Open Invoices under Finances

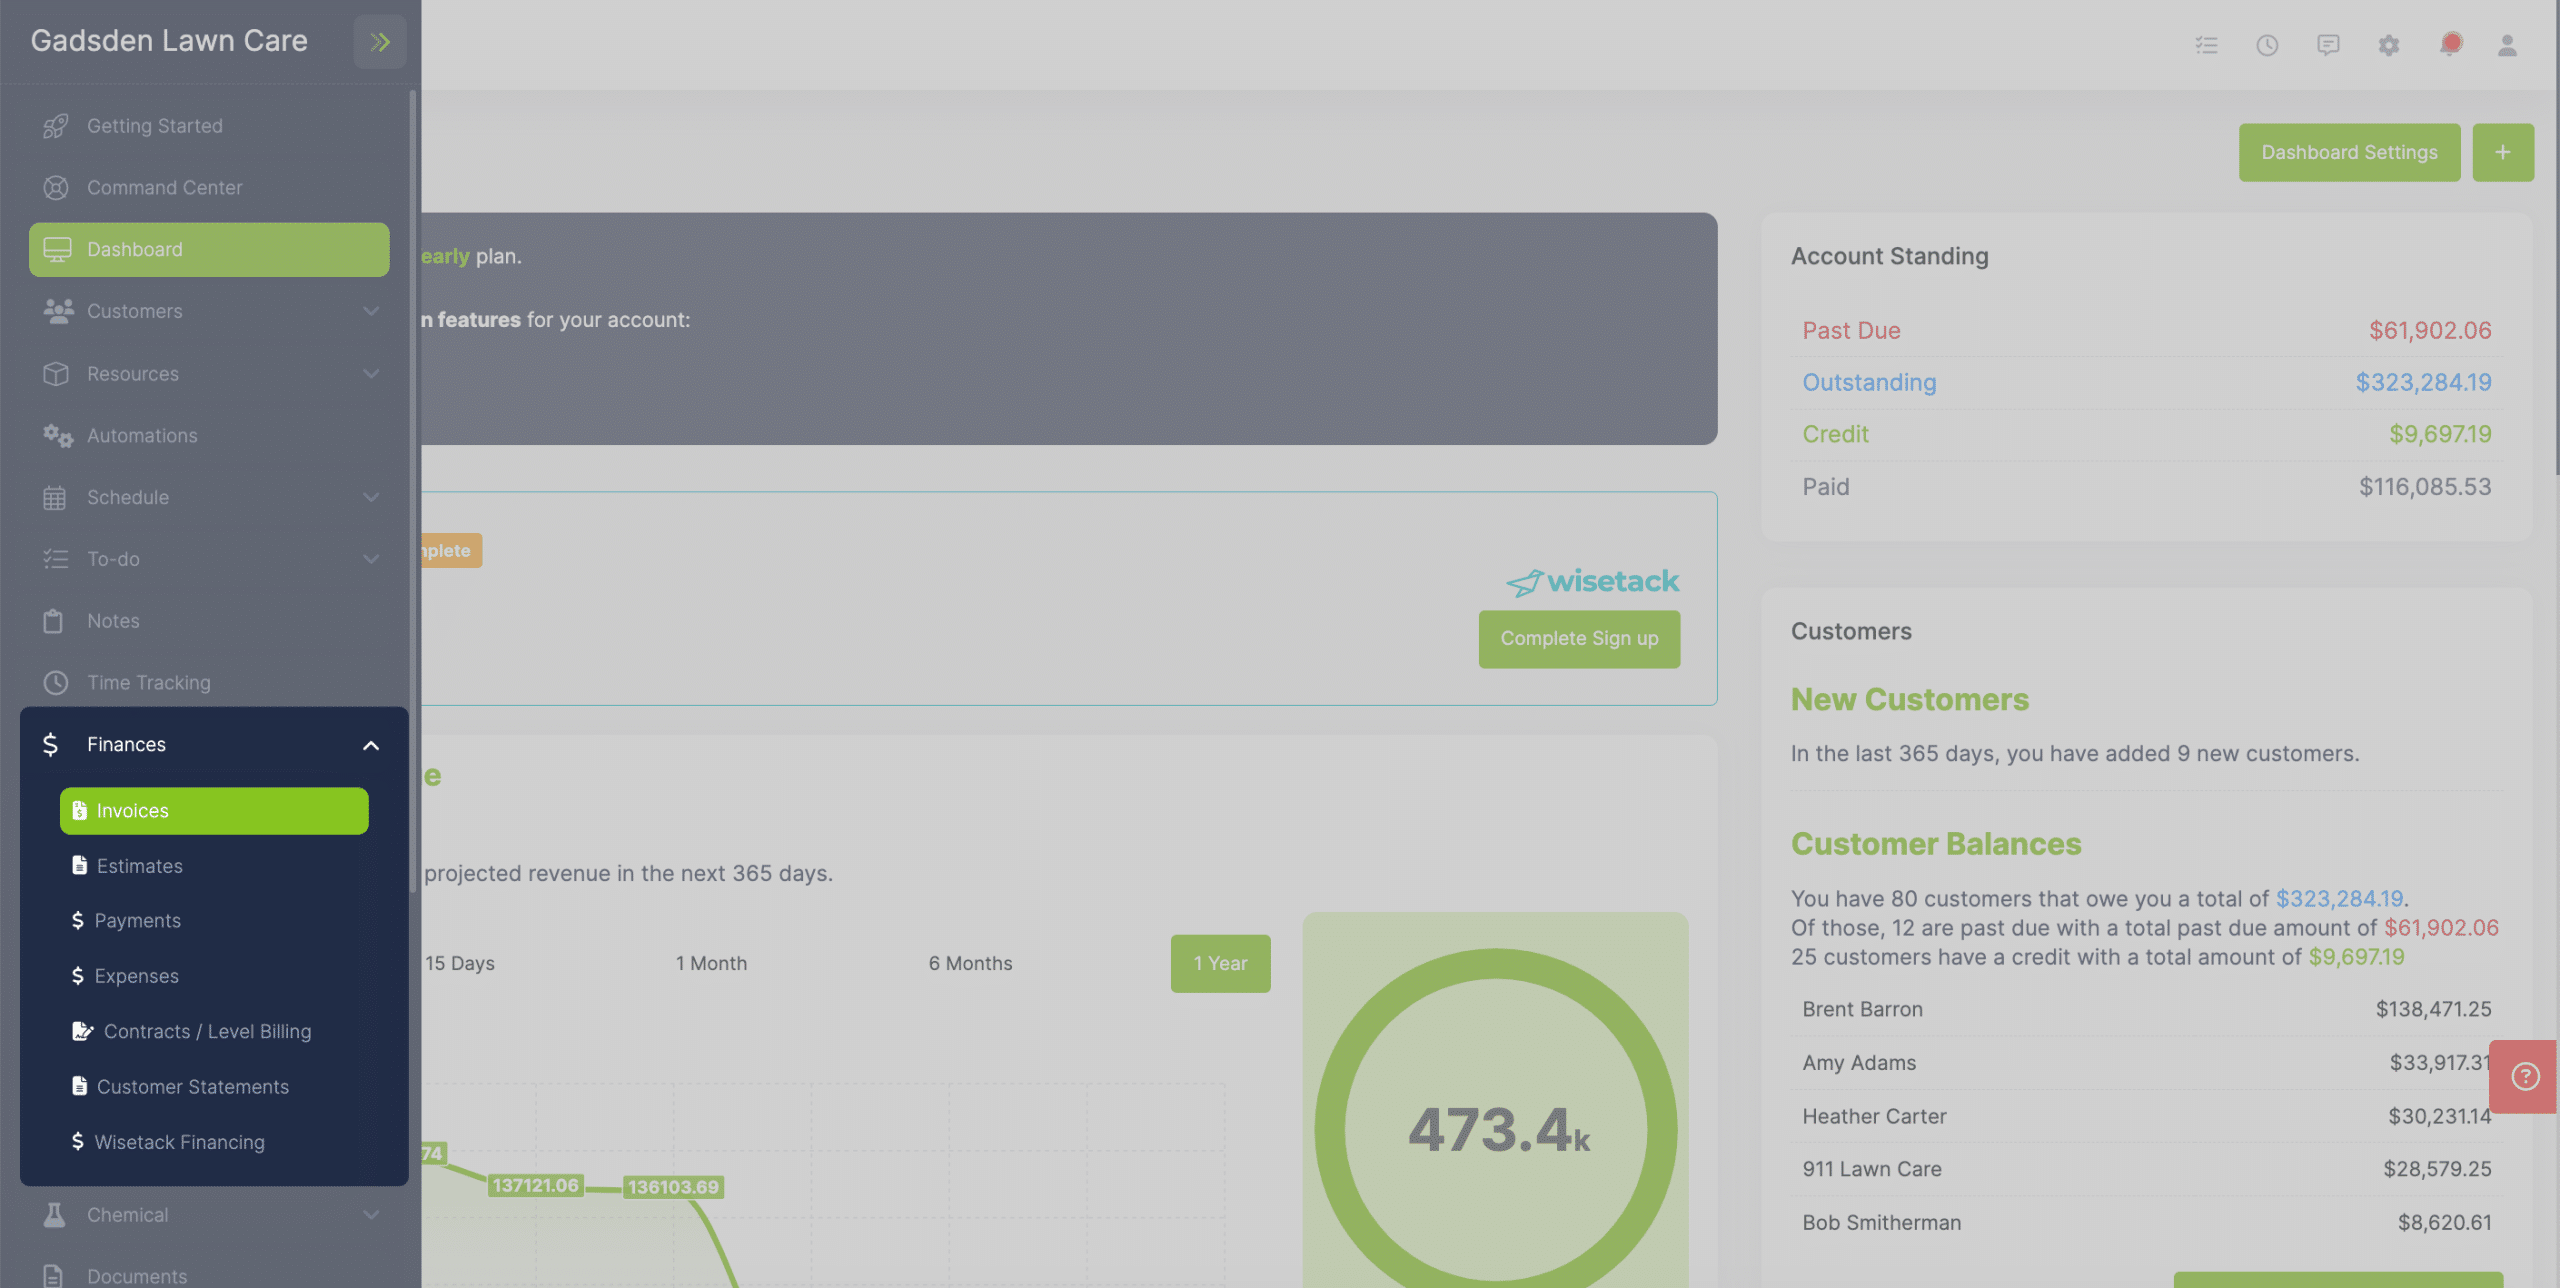coord(214,810)
